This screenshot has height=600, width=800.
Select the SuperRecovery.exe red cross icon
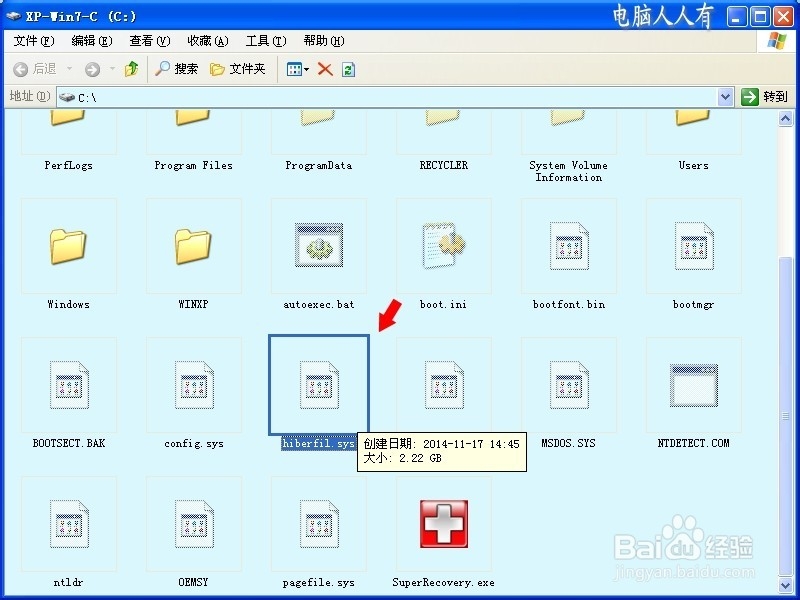(x=444, y=524)
